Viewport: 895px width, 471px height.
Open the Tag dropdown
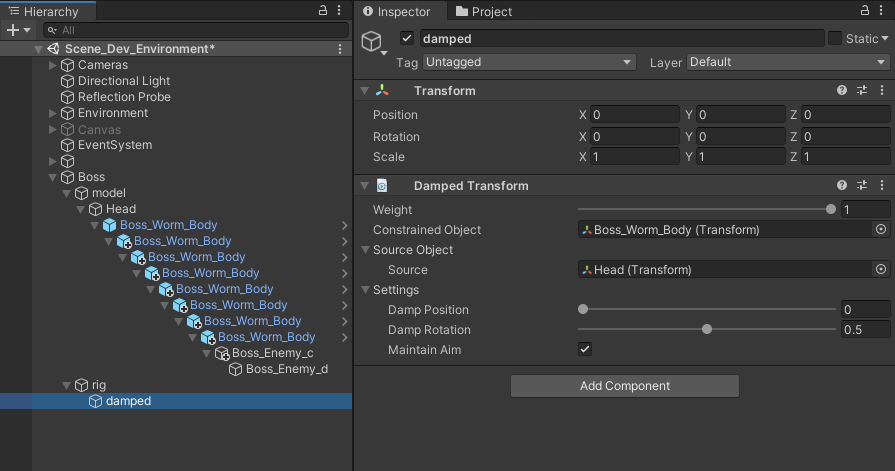[529, 62]
